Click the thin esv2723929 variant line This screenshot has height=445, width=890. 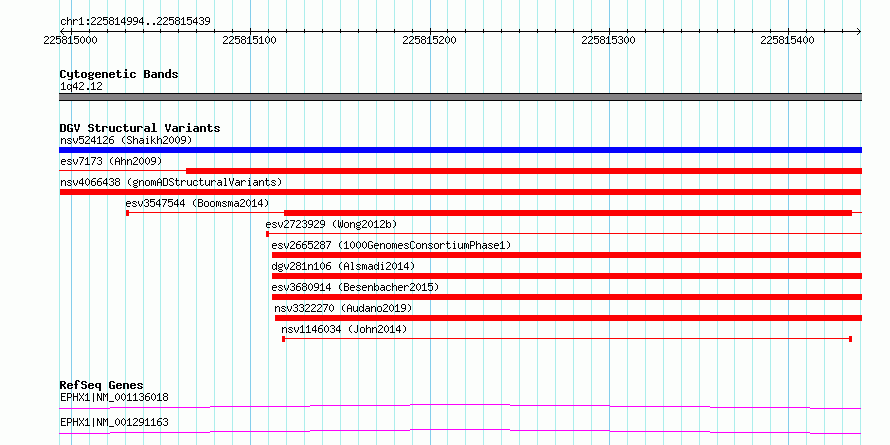(564, 233)
